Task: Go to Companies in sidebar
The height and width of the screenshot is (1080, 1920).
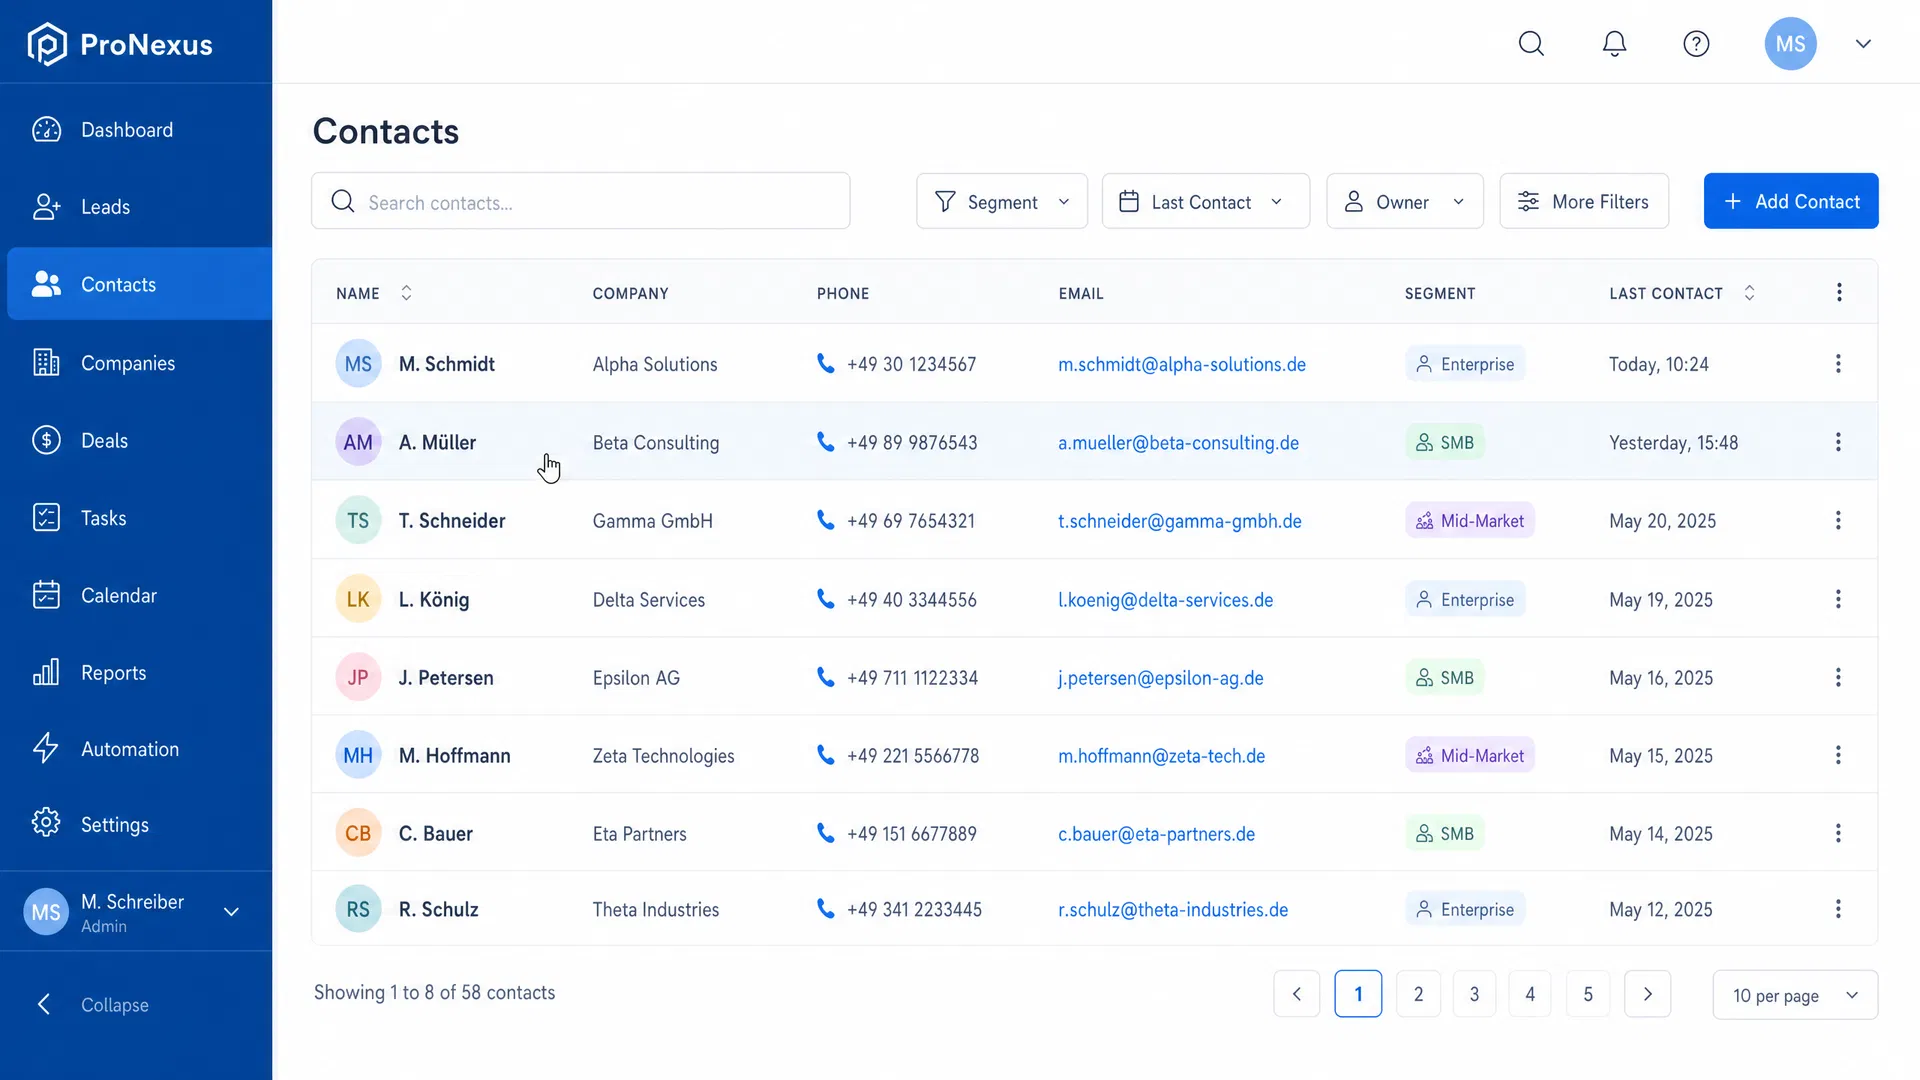Action: (136, 363)
